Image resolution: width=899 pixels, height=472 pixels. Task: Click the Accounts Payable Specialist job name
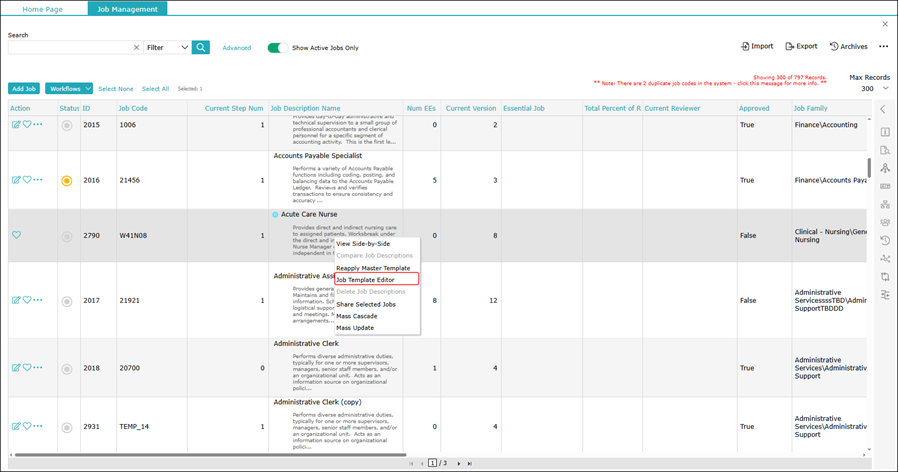pos(318,156)
